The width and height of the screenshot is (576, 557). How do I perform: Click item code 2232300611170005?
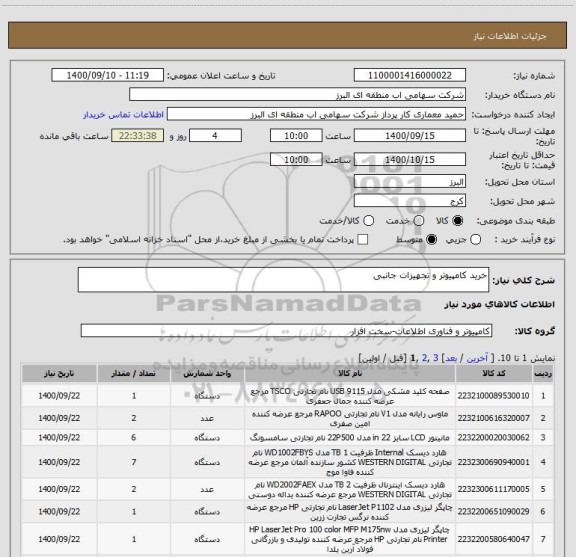point(493,489)
